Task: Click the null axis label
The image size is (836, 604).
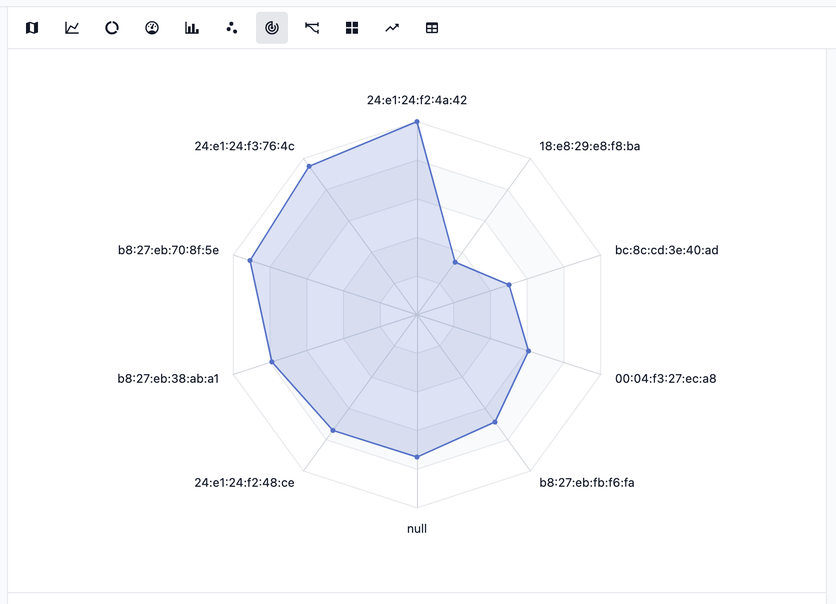Action: [417, 529]
